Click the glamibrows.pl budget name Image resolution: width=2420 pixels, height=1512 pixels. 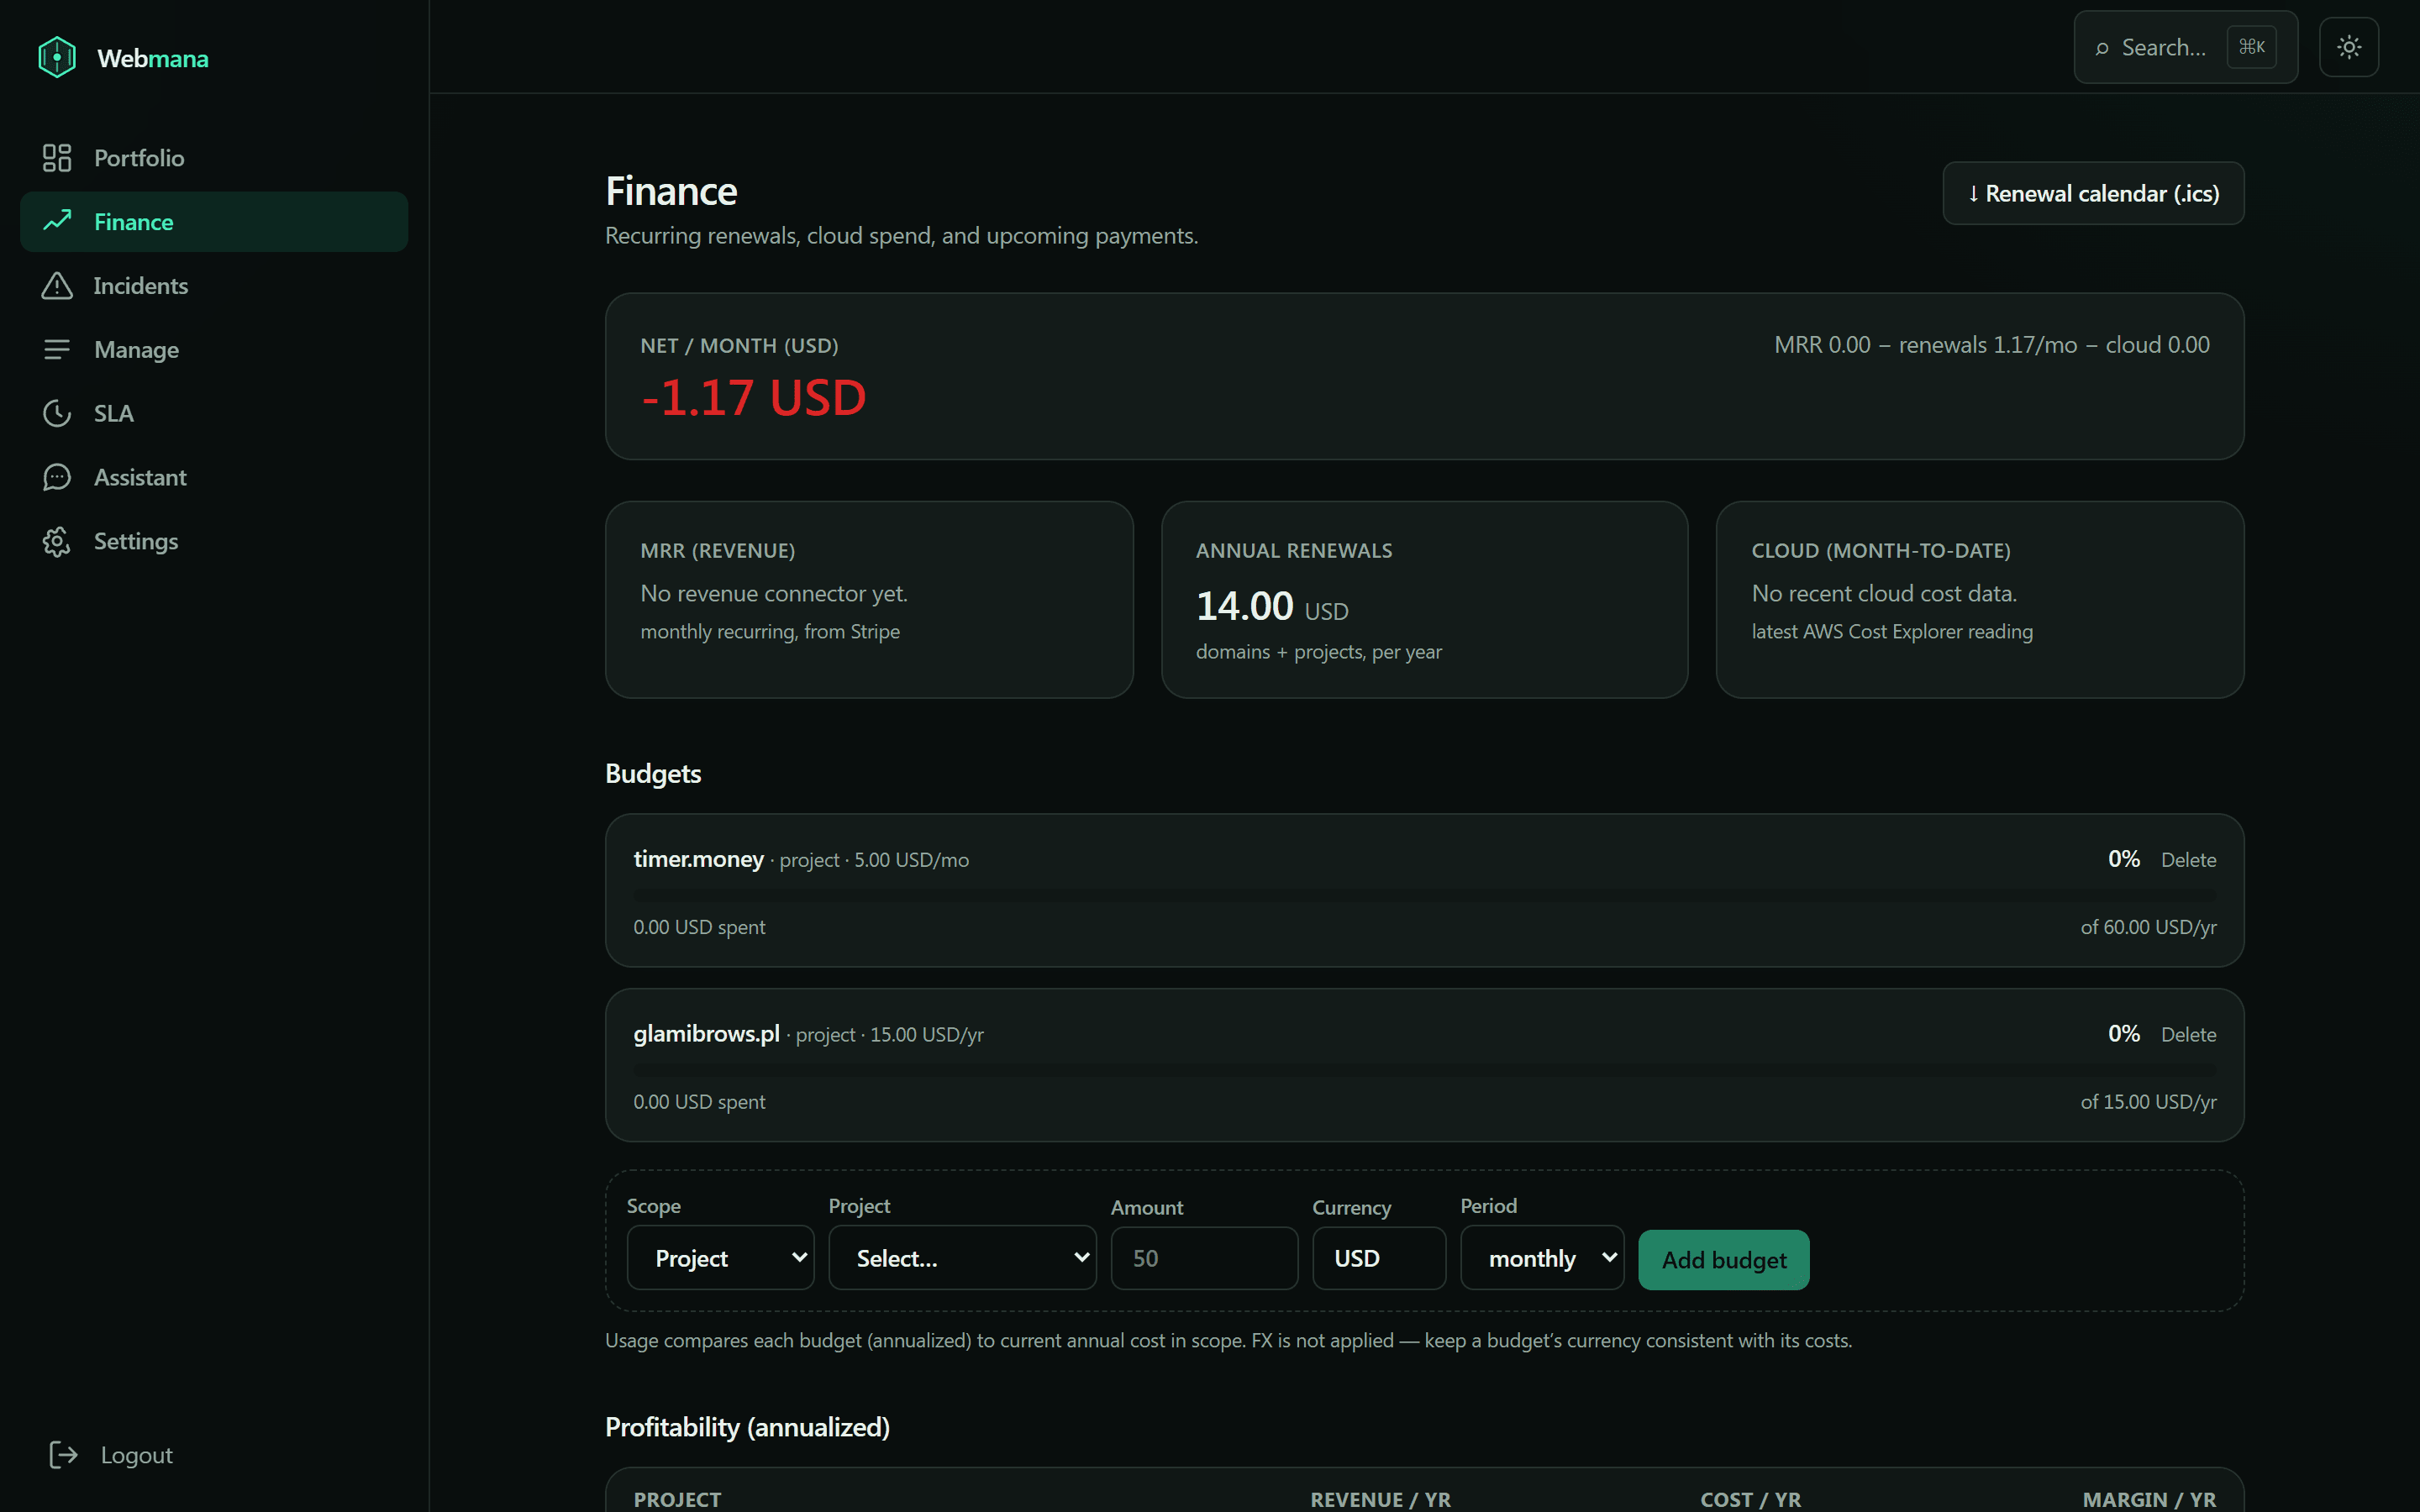(x=706, y=1034)
